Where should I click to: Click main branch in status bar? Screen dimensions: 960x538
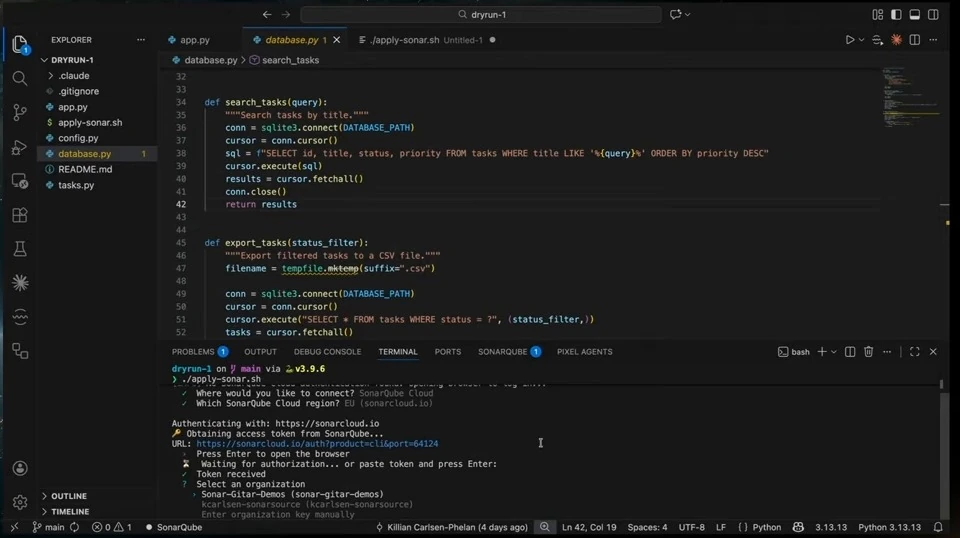pos(48,527)
